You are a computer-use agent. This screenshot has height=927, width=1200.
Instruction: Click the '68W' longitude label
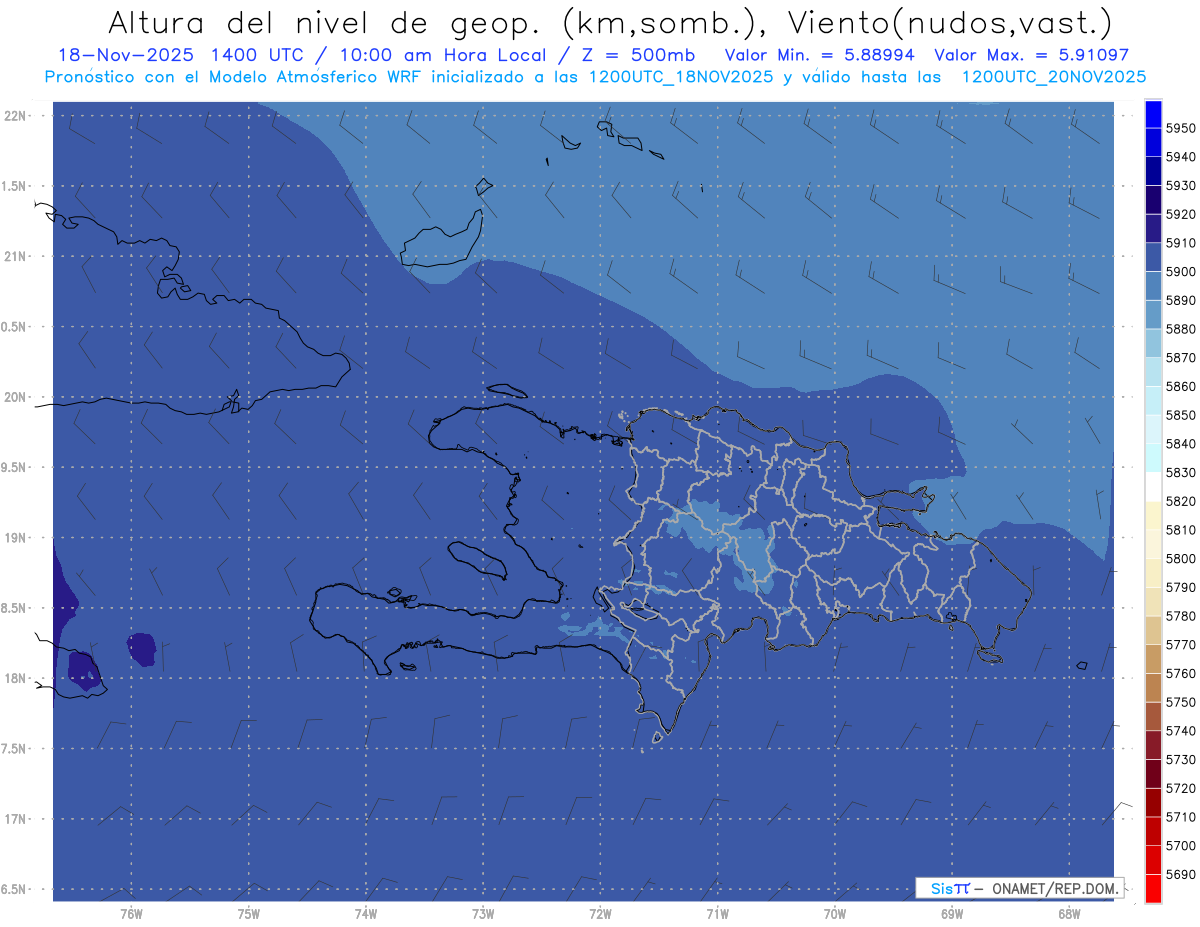pos(1069,914)
